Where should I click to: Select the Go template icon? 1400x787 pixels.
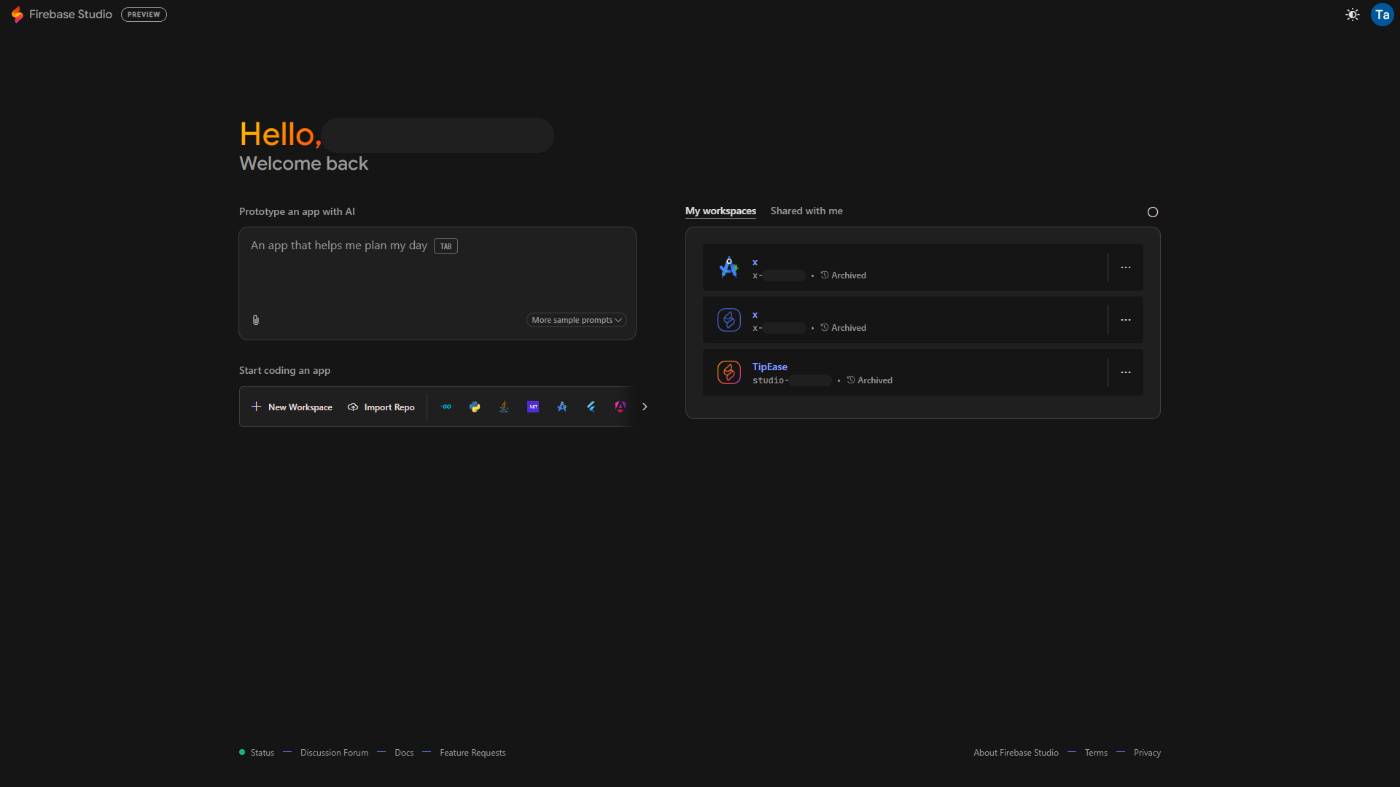coord(447,407)
